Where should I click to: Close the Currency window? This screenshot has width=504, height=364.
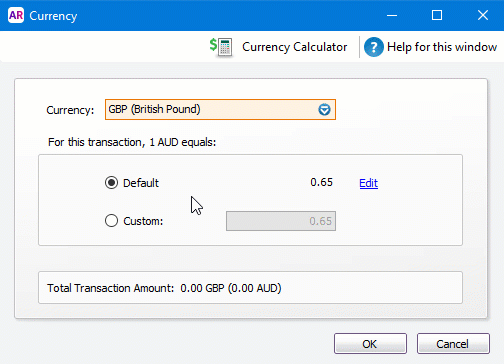click(x=483, y=15)
